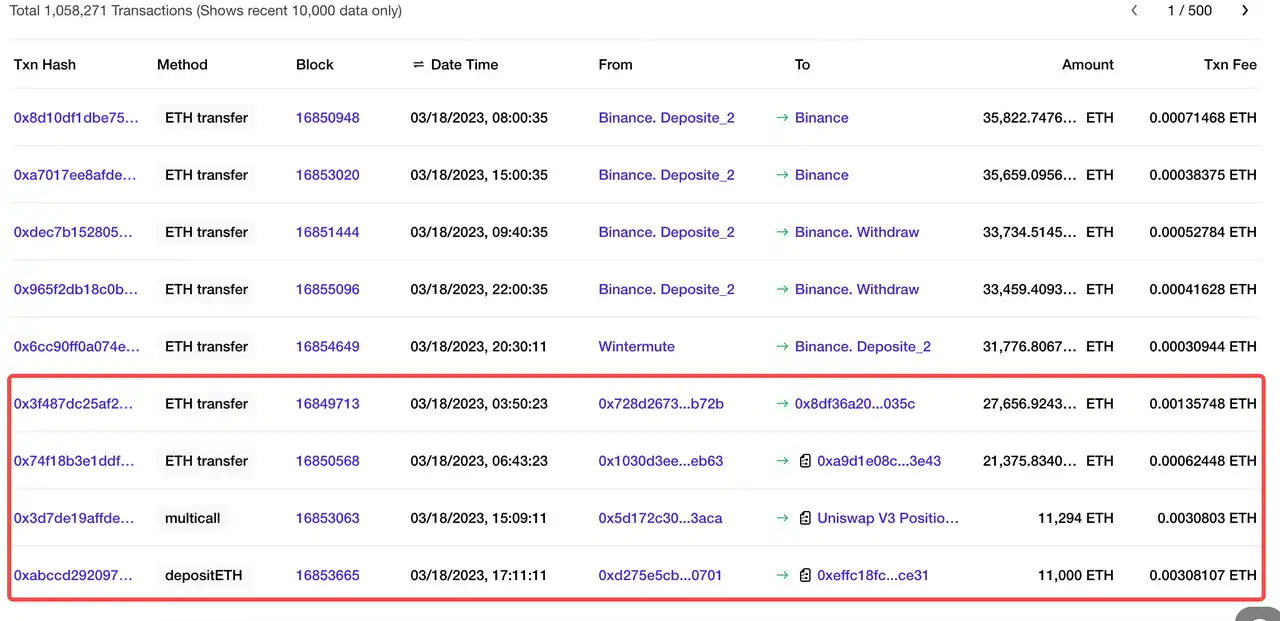Open sender address 0x5d172c30...3aca

click(661, 518)
